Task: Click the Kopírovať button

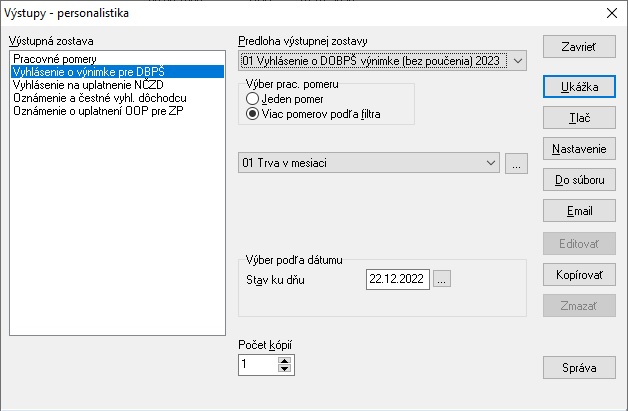Action: 579,275
